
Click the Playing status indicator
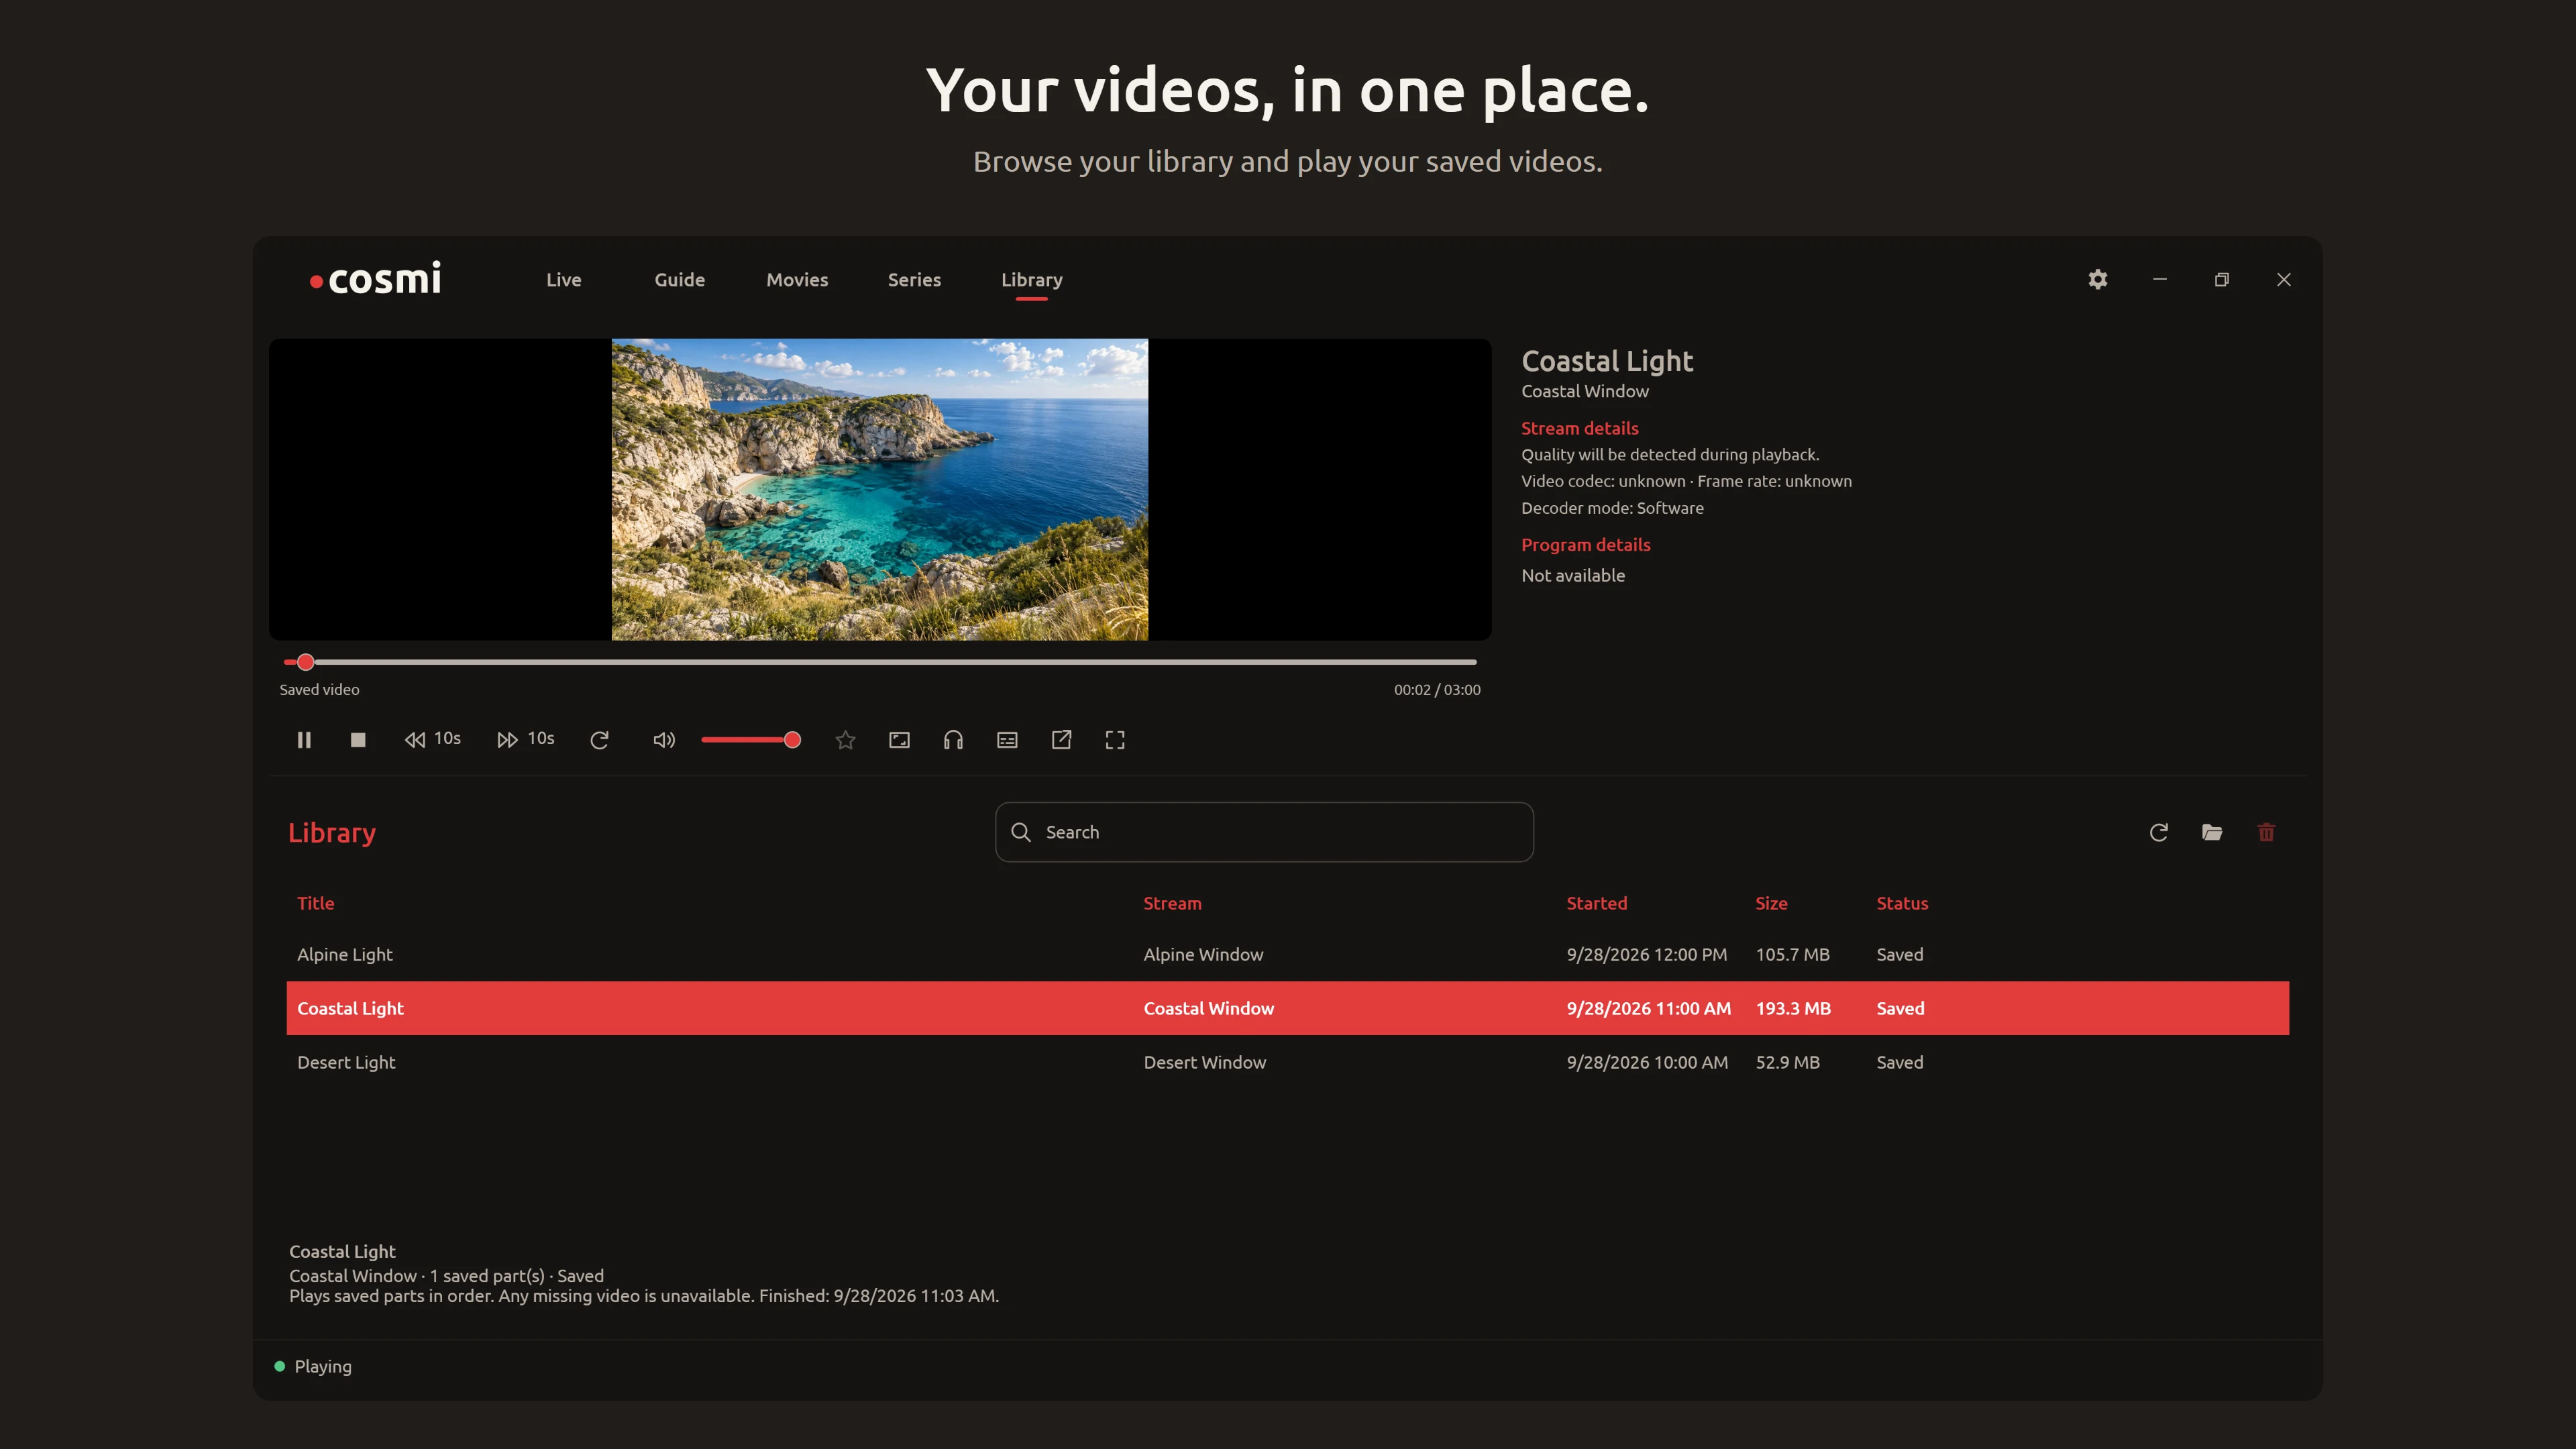coord(313,1366)
